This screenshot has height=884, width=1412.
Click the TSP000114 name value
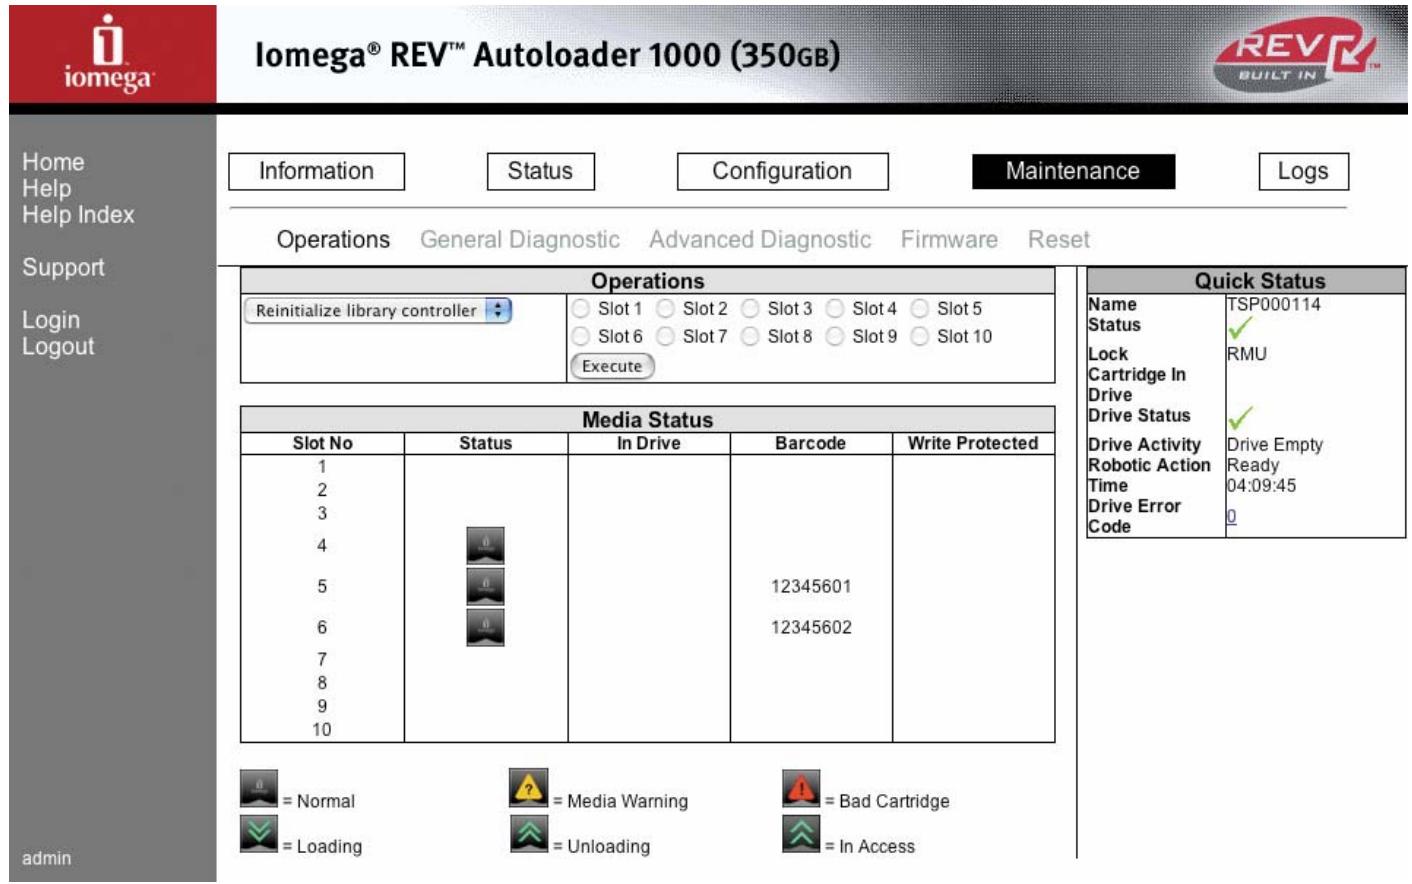[x=1274, y=304]
